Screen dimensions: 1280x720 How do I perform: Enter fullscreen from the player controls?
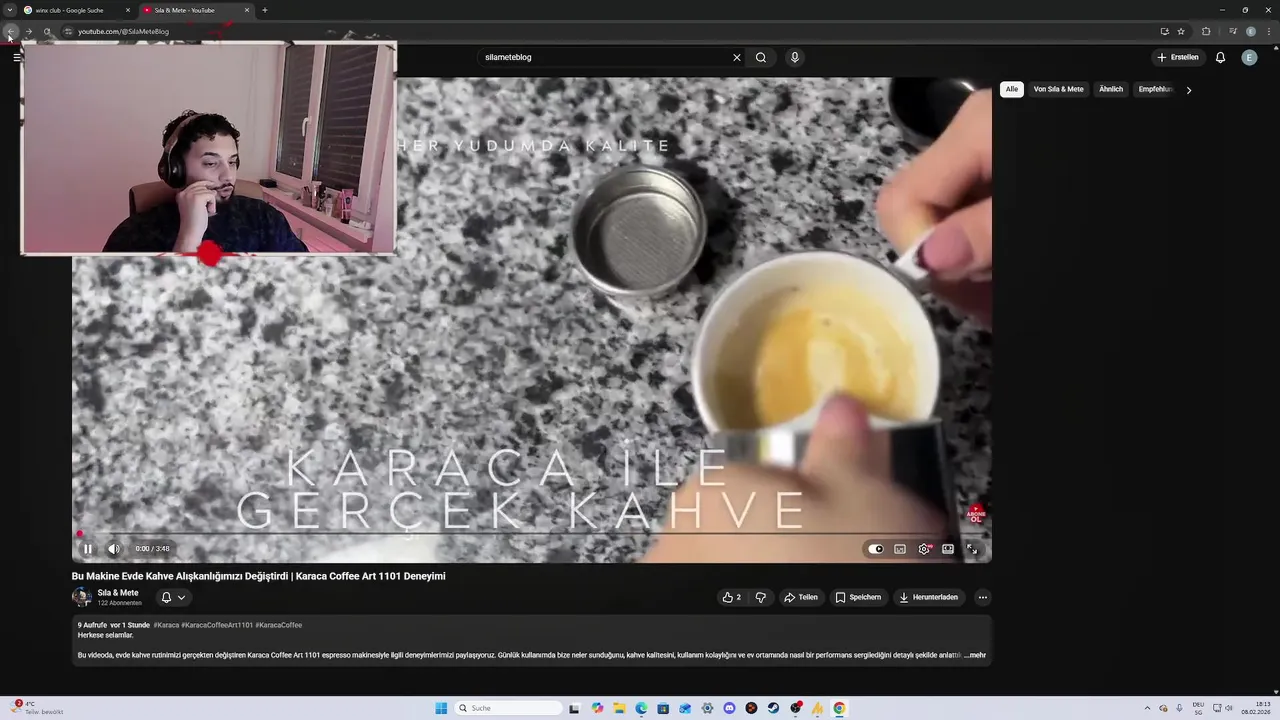pos(972,549)
